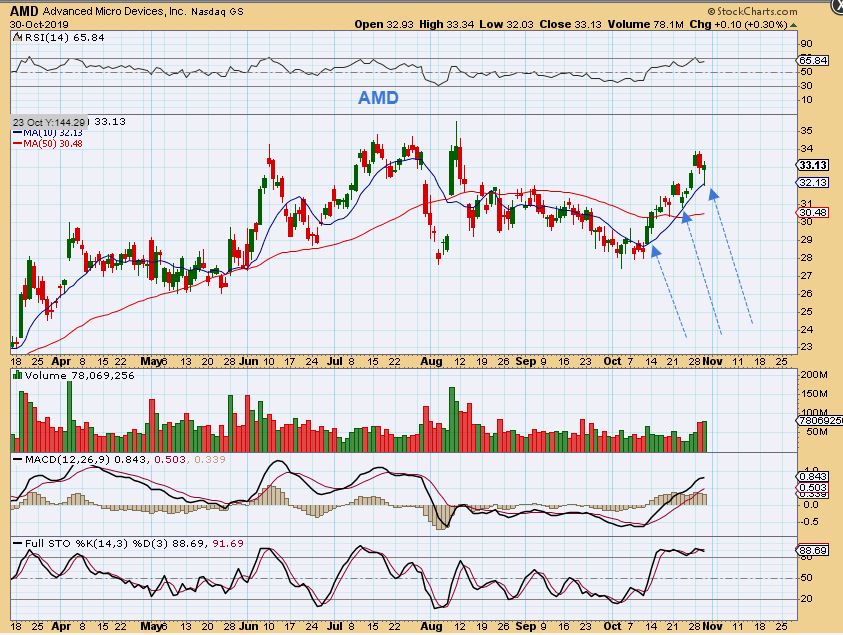Screen dimensions: 843x635
Task: Click the 23 Oct Y:144.29 crosshair tooltip
Action: tap(49, 122)
